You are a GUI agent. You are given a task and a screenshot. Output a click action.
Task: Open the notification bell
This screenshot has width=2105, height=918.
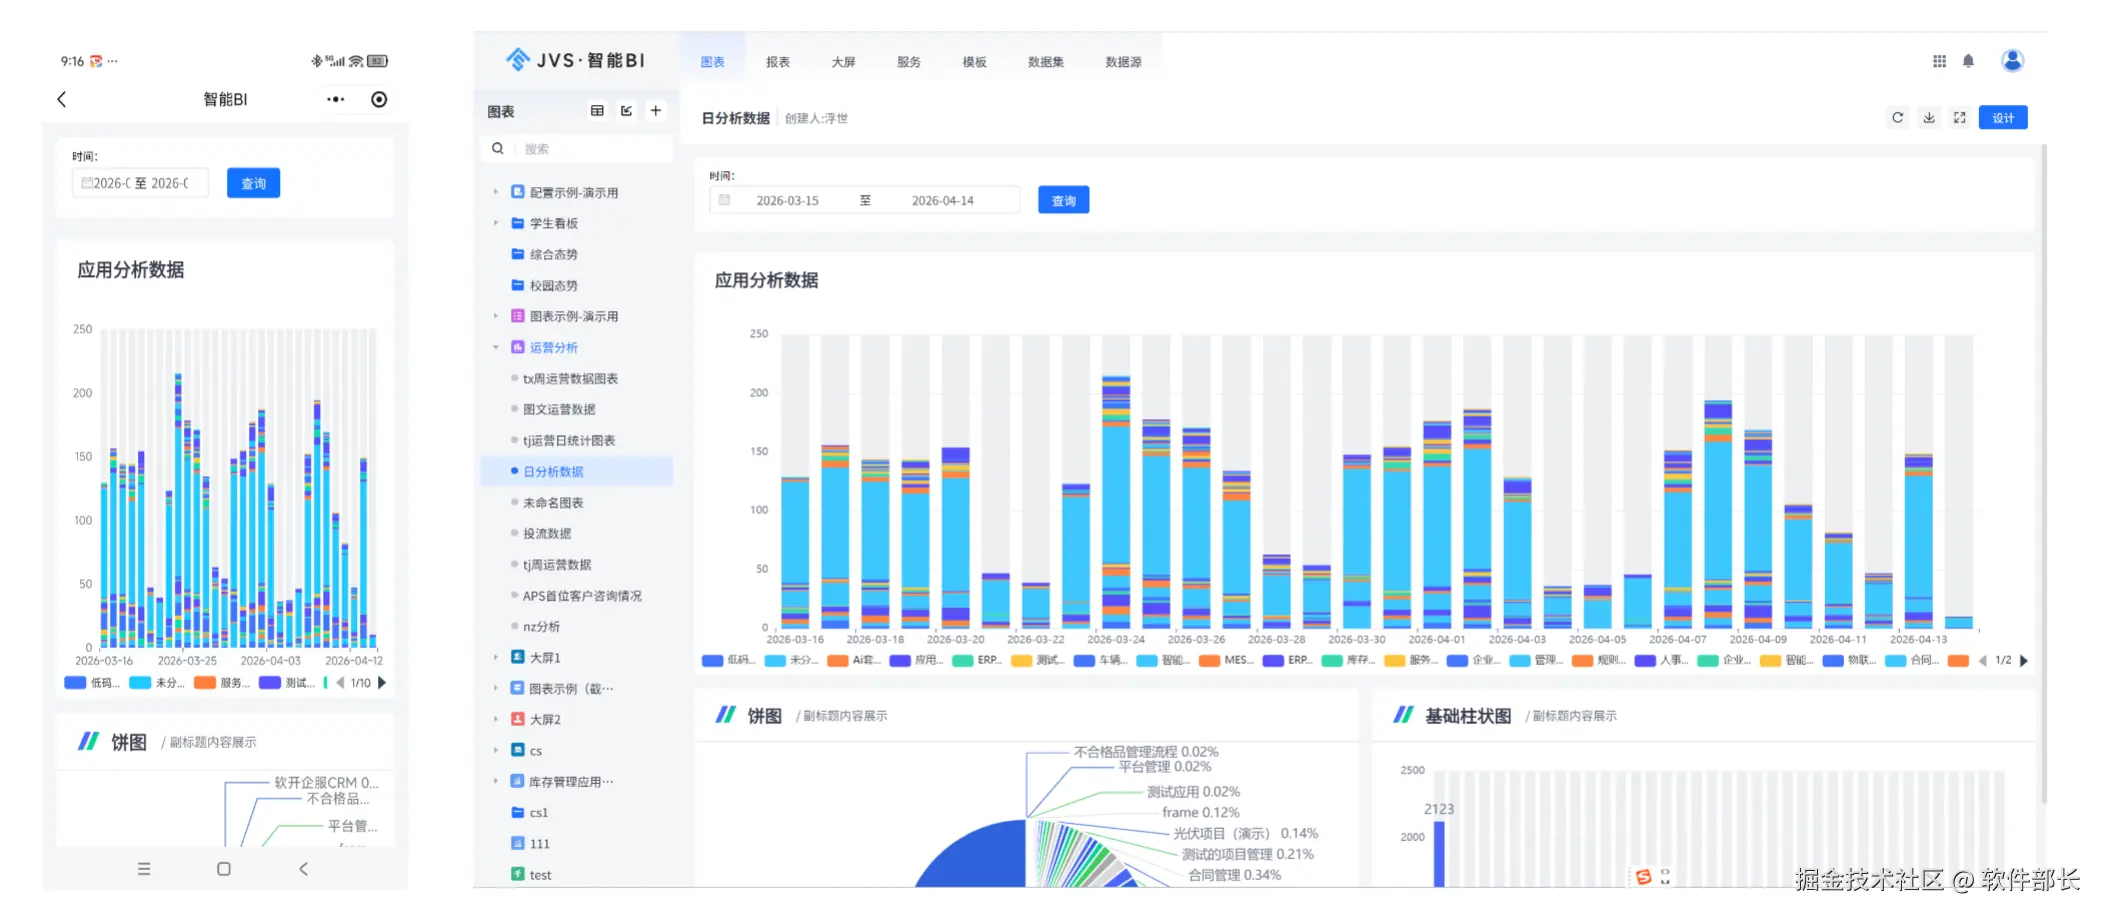(1968, 61)
